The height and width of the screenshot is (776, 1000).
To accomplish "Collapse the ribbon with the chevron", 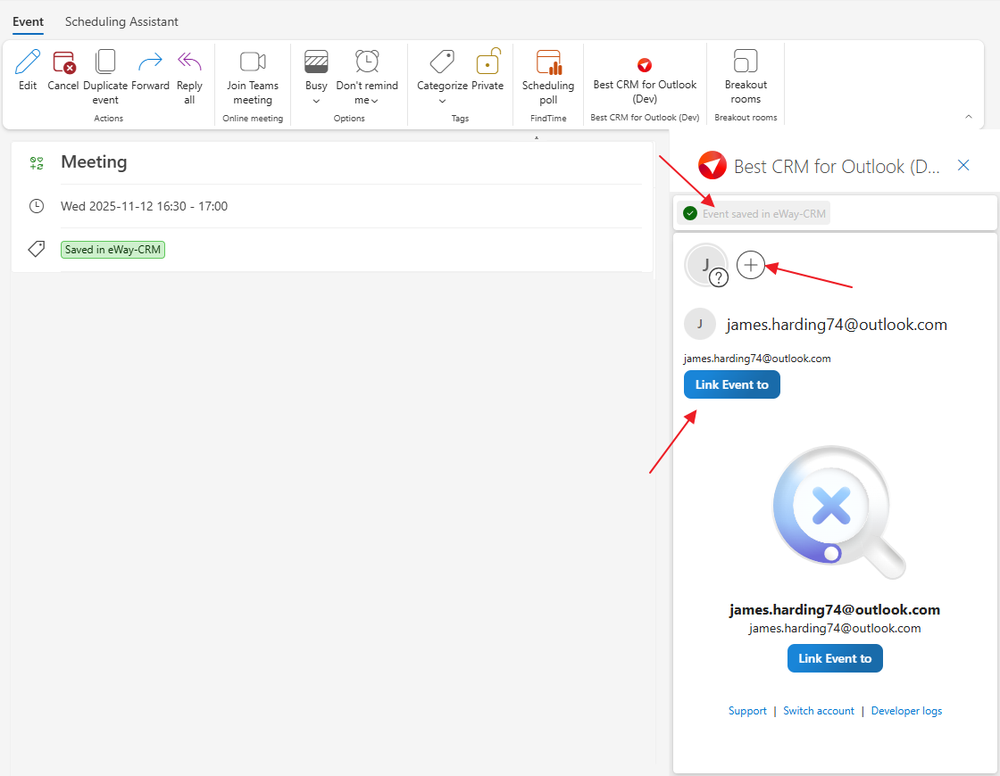I will click(968, 117).
